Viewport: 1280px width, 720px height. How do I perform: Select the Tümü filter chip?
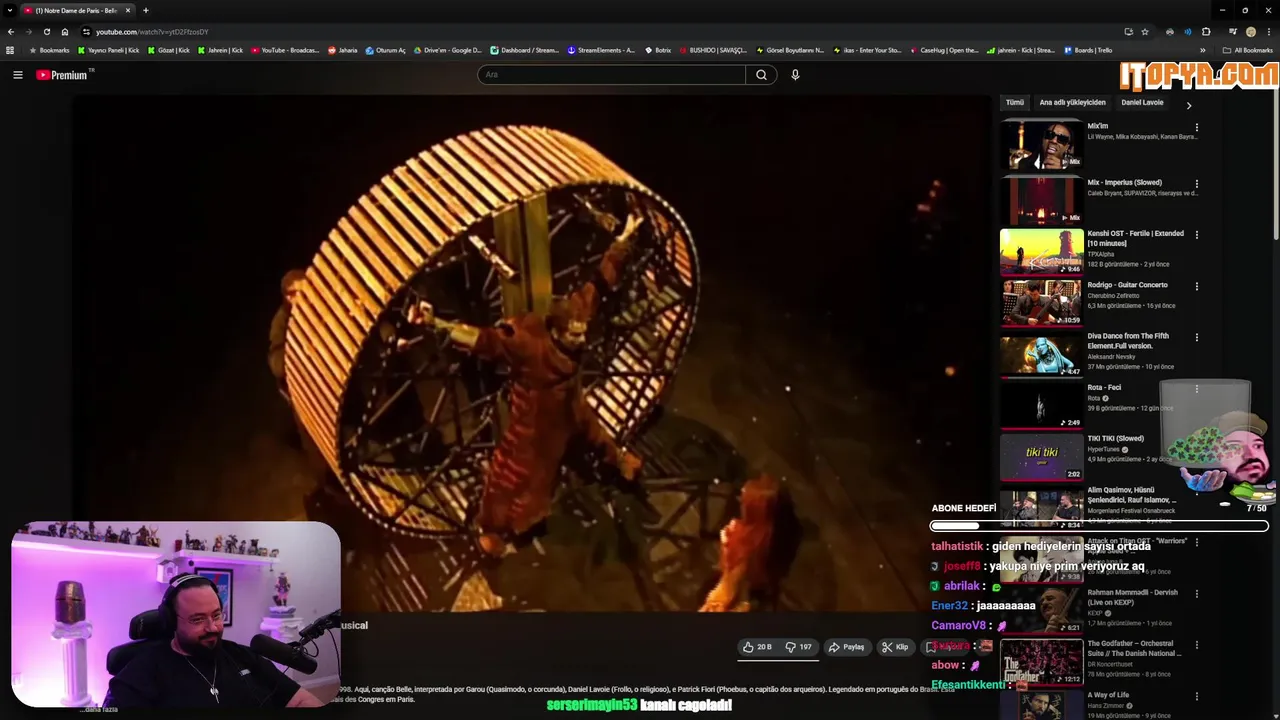[x=1015, y=103]
